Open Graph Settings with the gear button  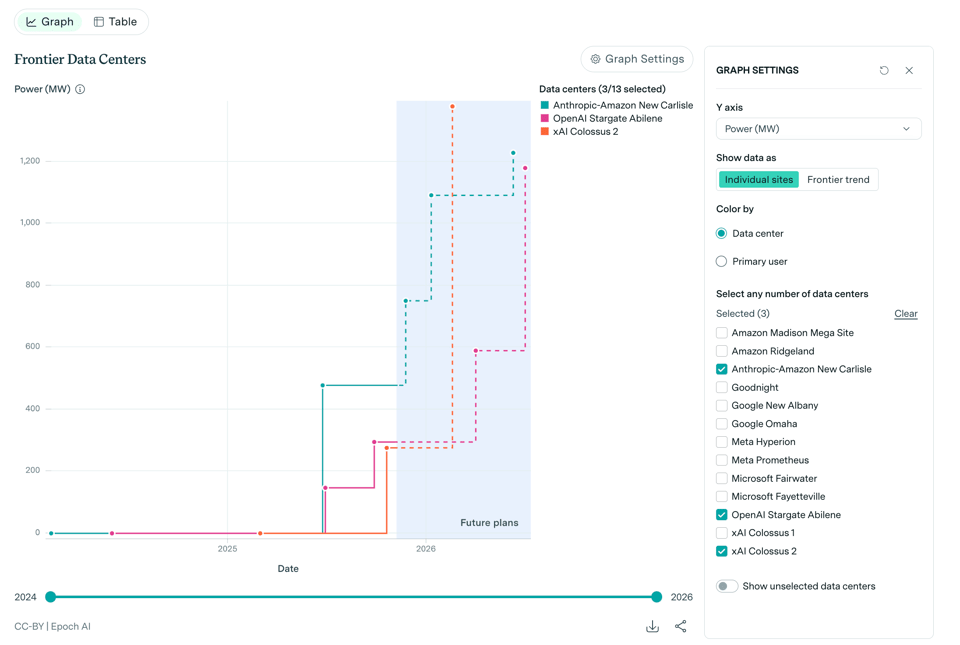(x=637, y=59)
